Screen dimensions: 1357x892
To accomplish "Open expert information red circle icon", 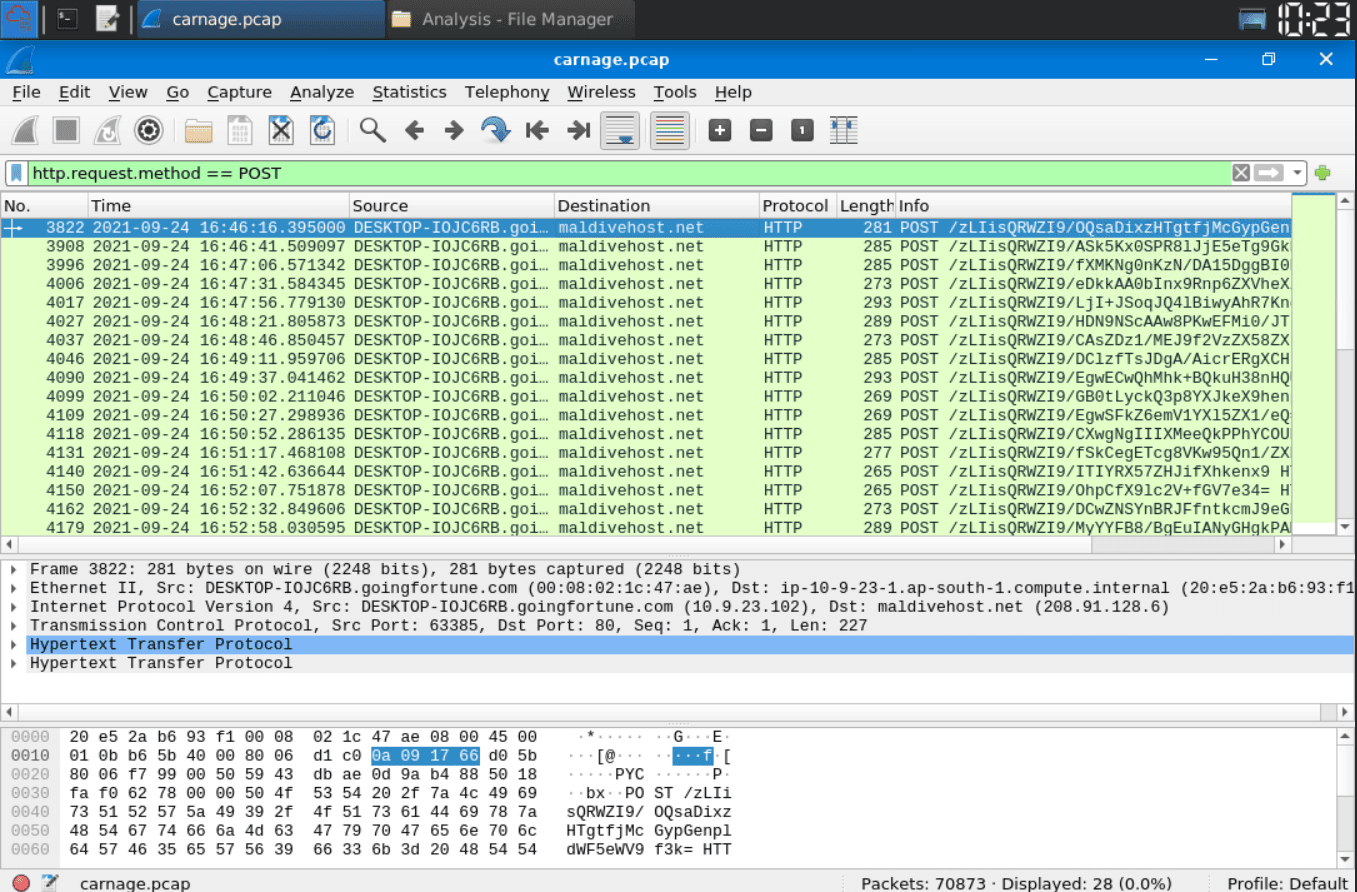I will pyautogui.click(x=21, y=883).
